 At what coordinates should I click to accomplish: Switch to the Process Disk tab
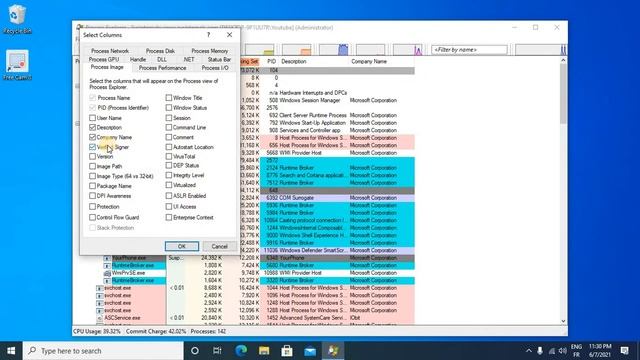[160, 51]
